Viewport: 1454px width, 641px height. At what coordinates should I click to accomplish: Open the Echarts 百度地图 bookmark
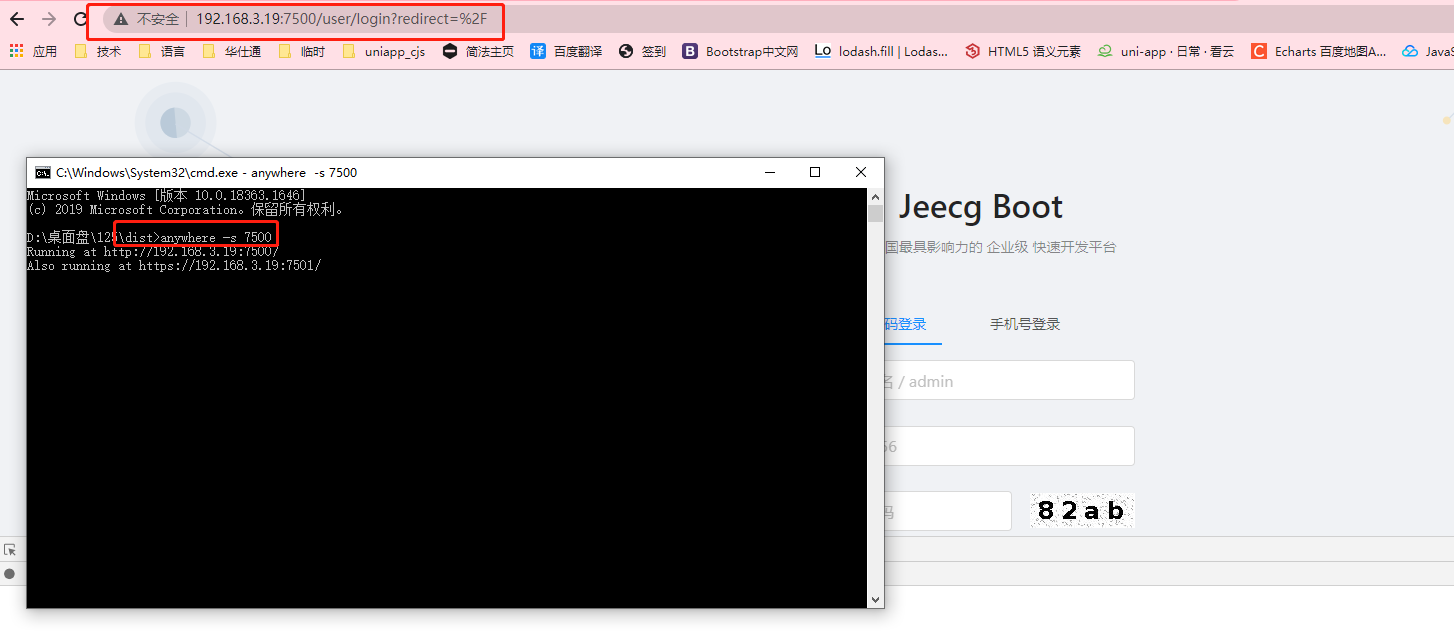coord(1258,51)
